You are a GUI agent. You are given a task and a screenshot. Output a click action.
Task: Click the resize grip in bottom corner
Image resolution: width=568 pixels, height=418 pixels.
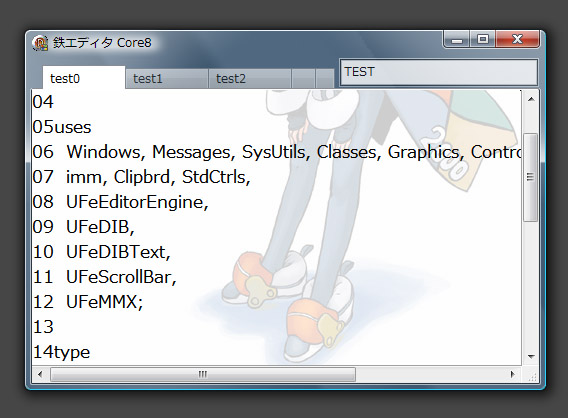coord(531,376)
